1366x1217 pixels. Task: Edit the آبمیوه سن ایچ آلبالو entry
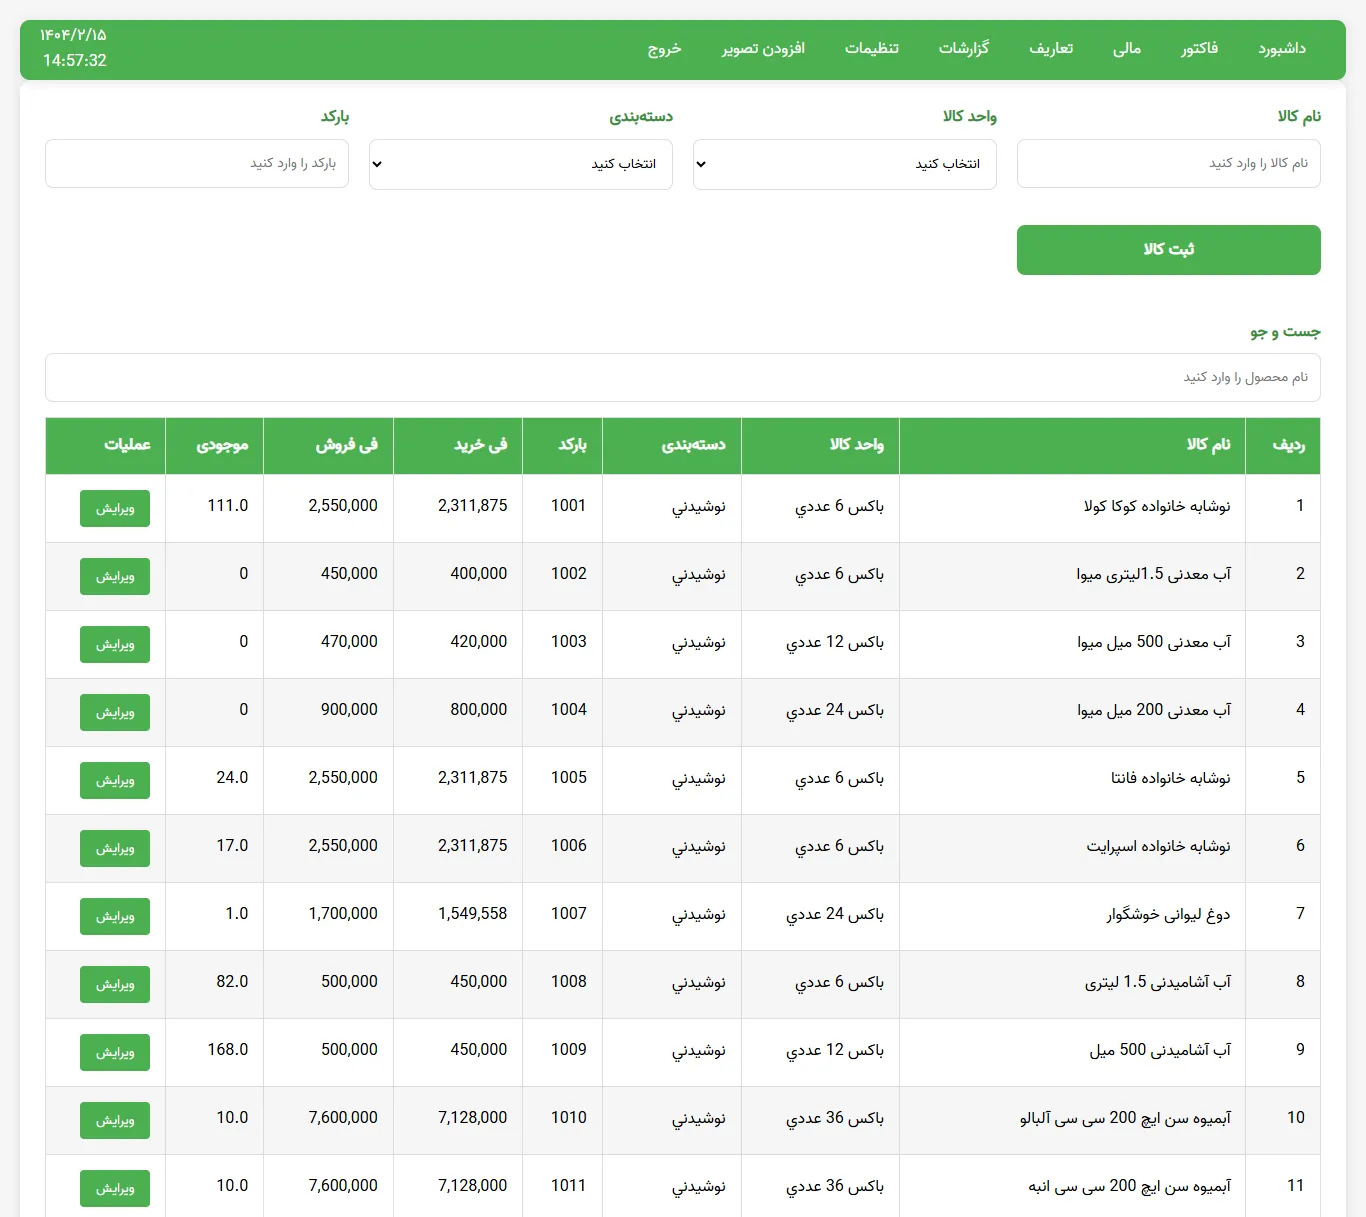click(115, 1120)
